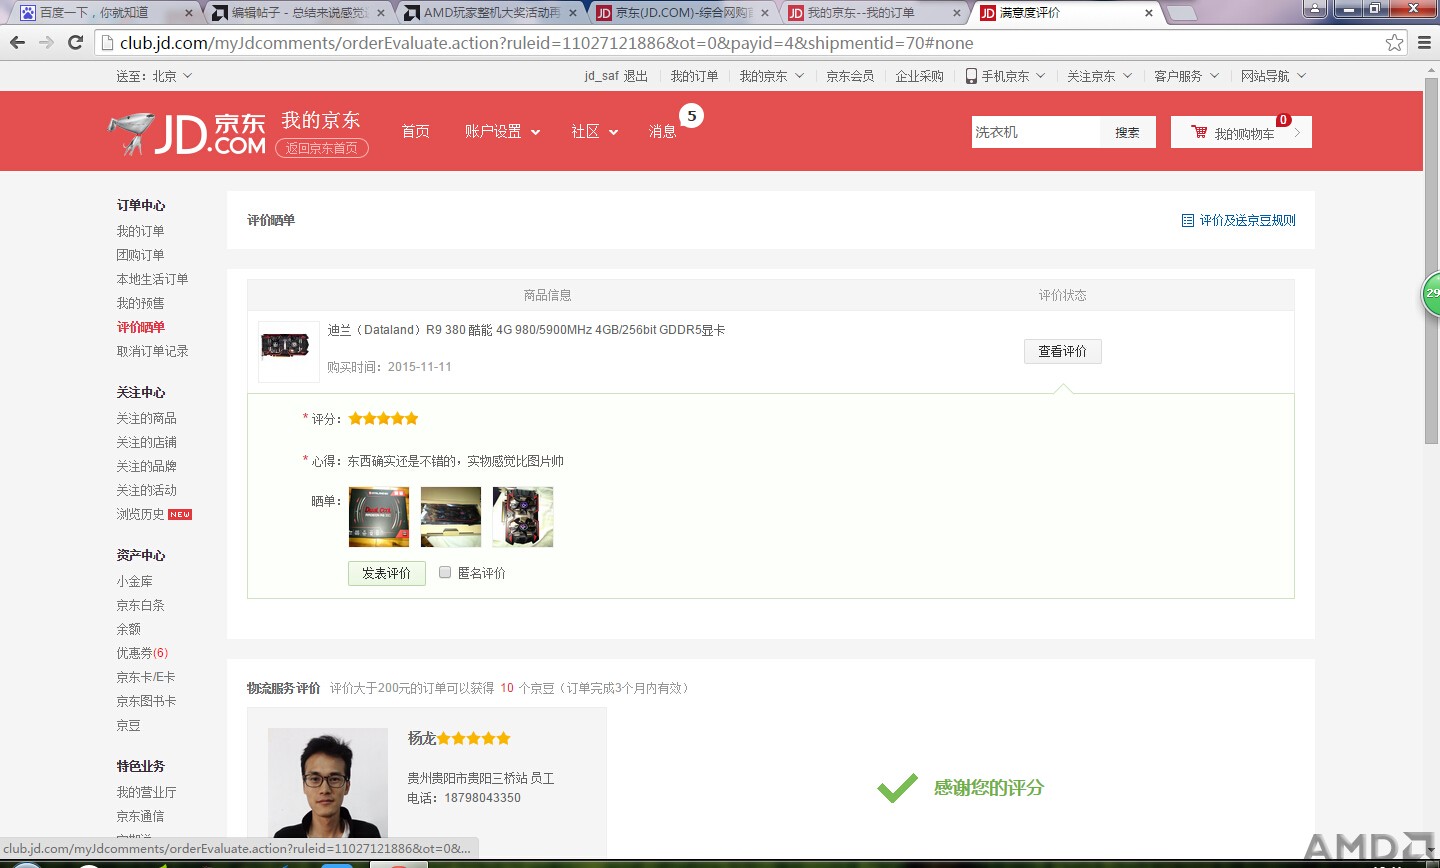The height and width of the screenshot is (868, 1440).
Task: Open 京豆 in the sidebar
Action: 128,725
